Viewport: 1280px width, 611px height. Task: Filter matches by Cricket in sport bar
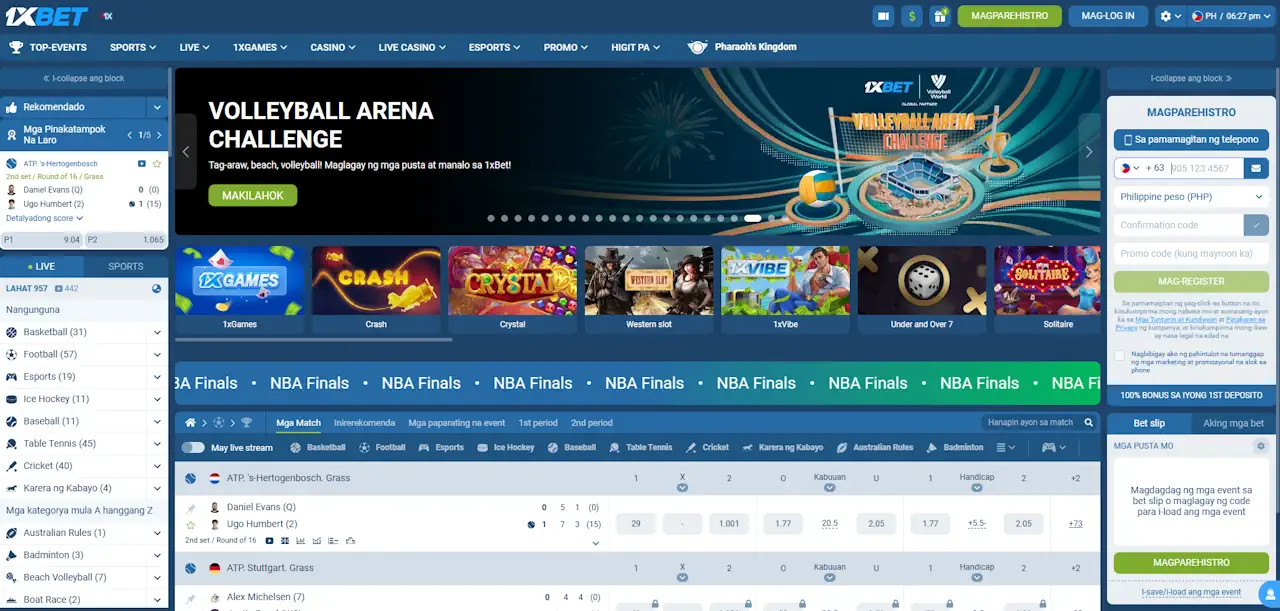pos(707,448)
